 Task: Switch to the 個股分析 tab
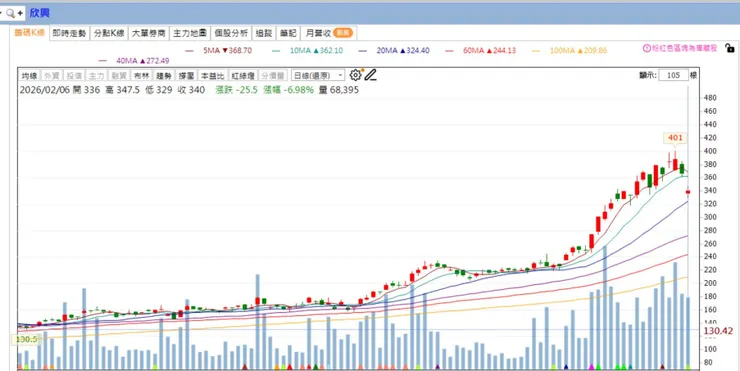tap(231, 33)
